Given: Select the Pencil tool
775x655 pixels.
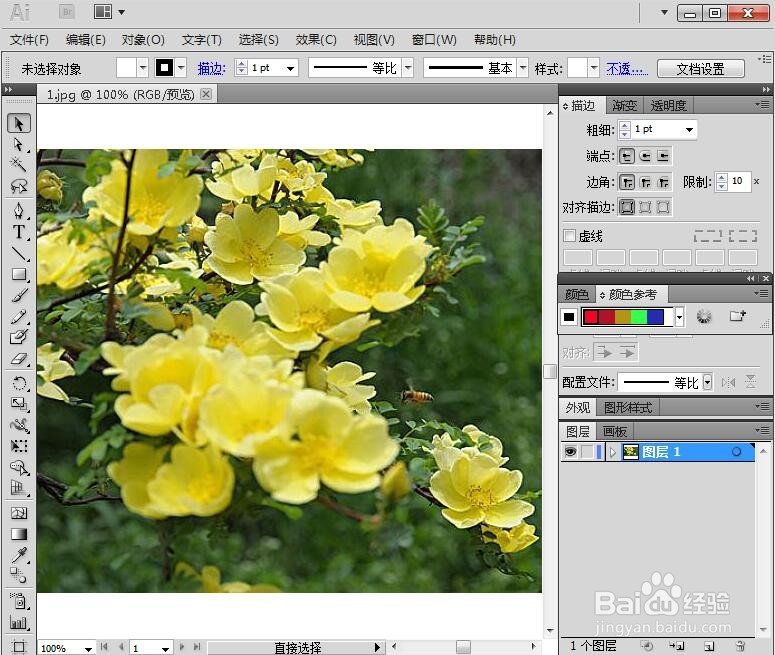Looking at the screenshot, I should tap(19, 316).
